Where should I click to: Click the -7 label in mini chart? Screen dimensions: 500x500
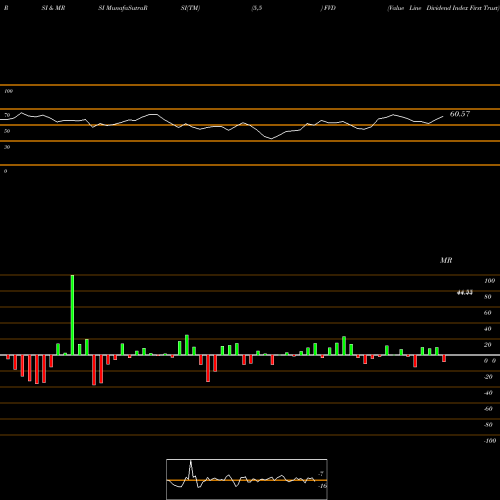pos(321,474)
